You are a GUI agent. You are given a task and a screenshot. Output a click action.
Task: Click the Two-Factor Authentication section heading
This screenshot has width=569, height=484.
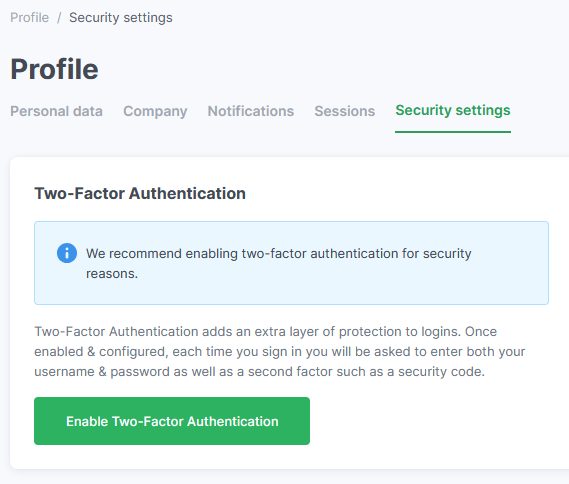pyautogui.click(x=140, y=193)
